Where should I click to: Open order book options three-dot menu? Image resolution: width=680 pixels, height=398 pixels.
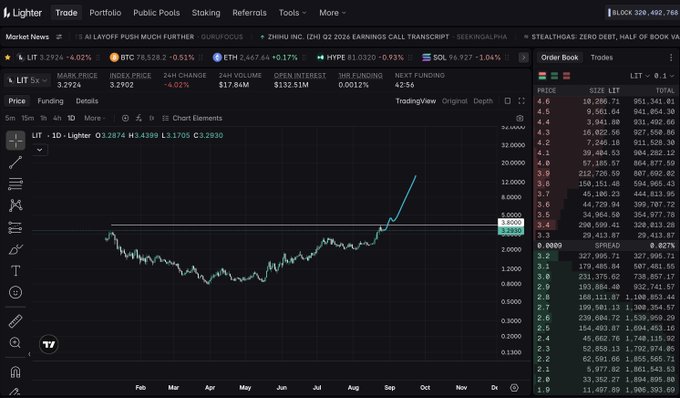click(x=671, y=57)
